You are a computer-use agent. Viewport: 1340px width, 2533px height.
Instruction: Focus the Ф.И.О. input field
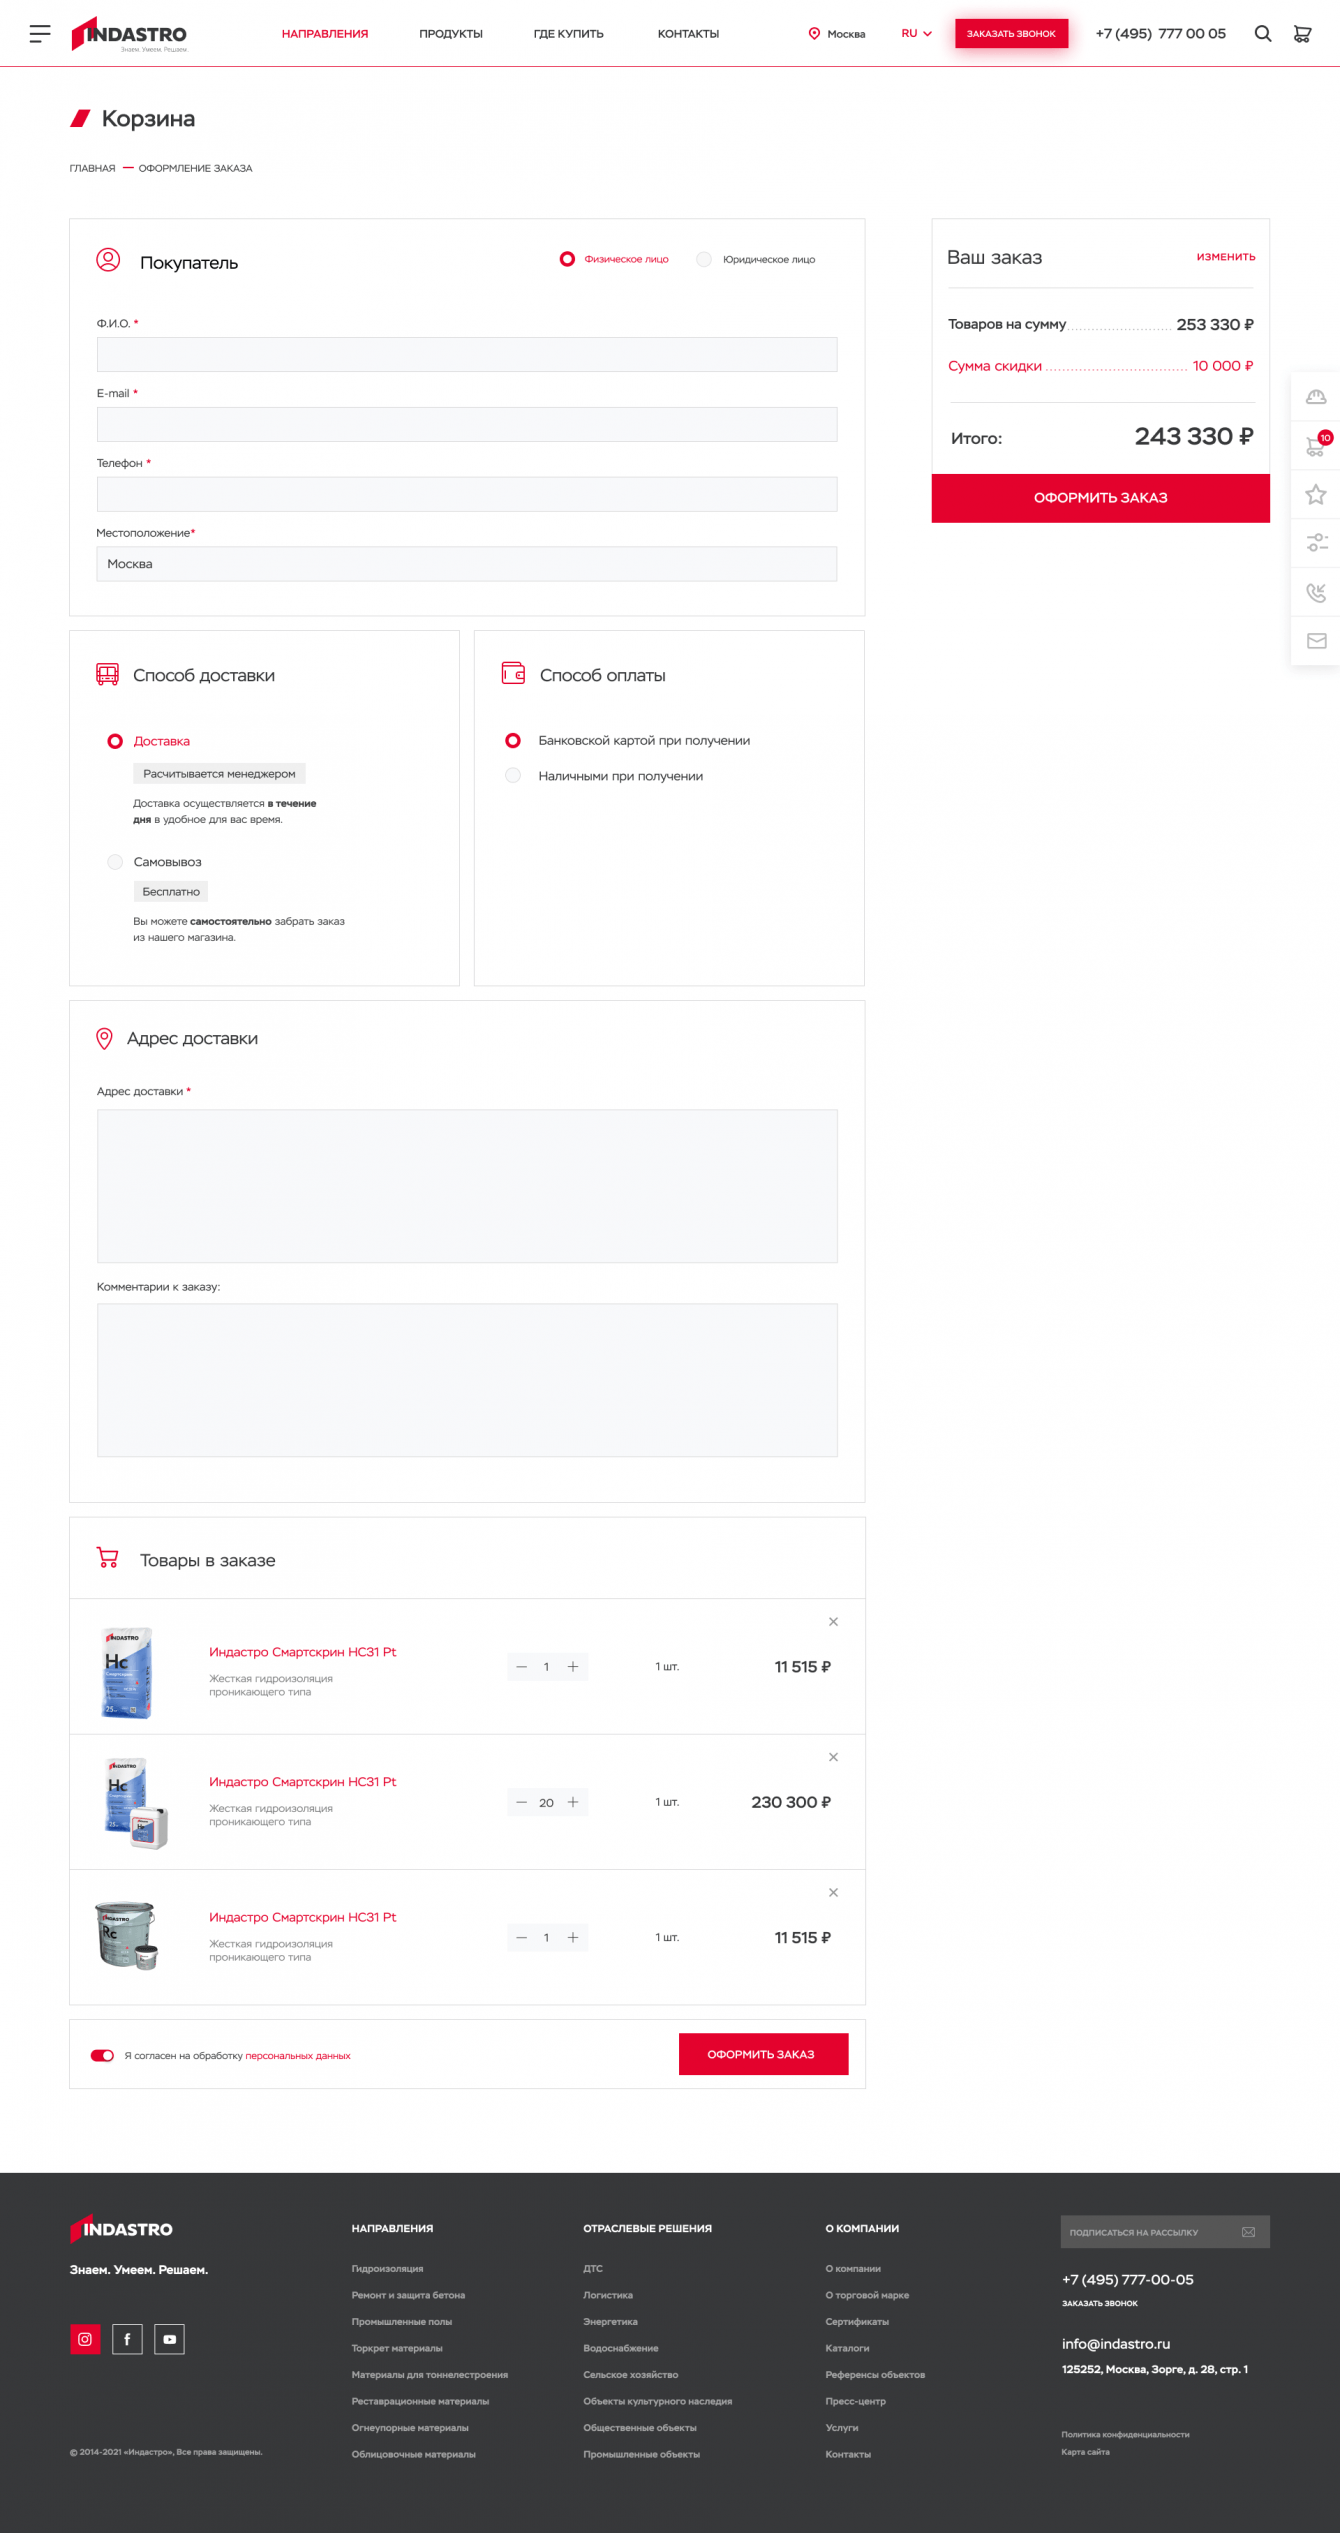click(x=467, y=355)
